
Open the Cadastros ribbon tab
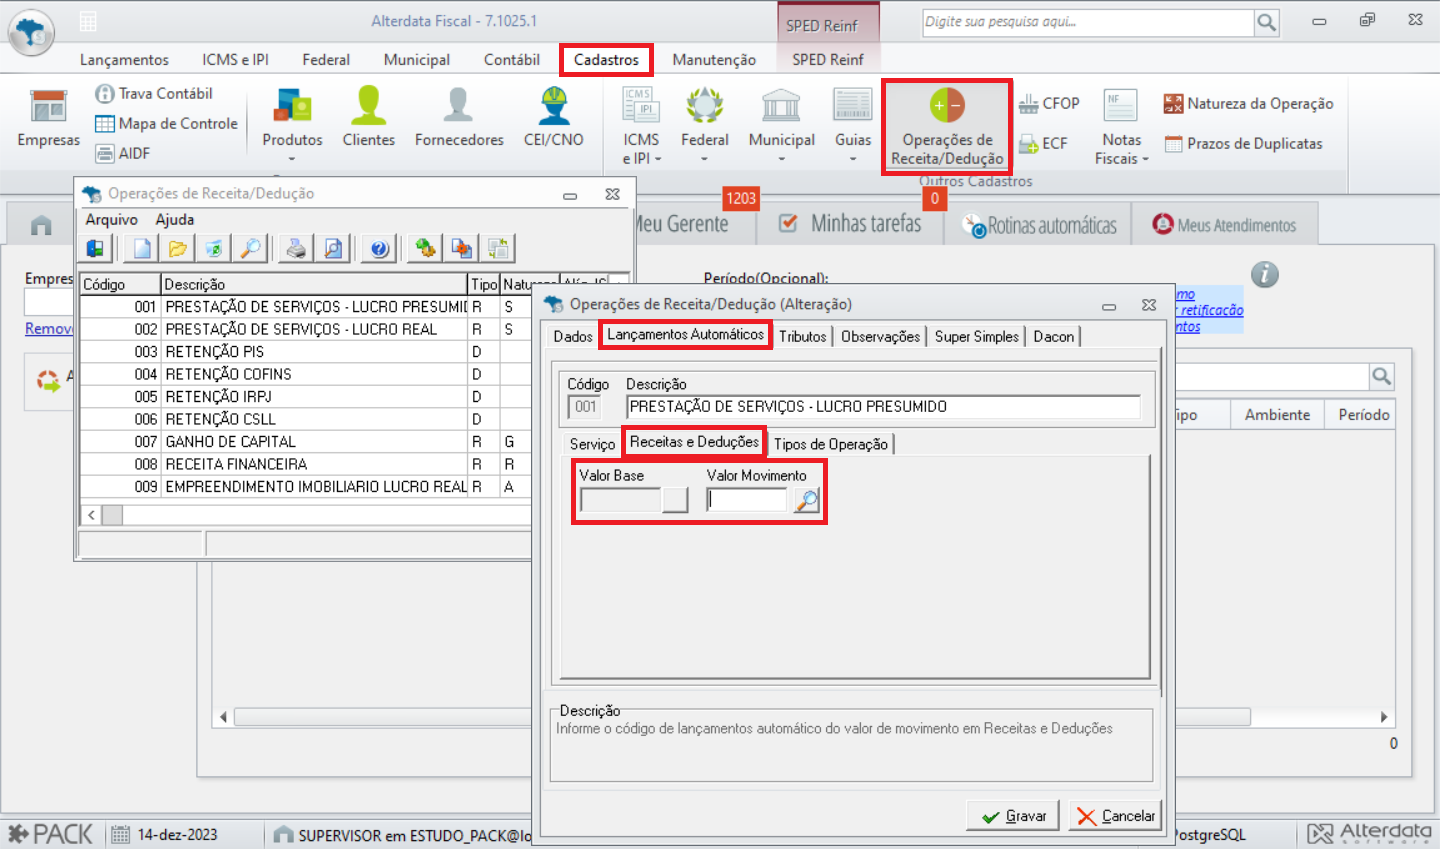point(606,60)
